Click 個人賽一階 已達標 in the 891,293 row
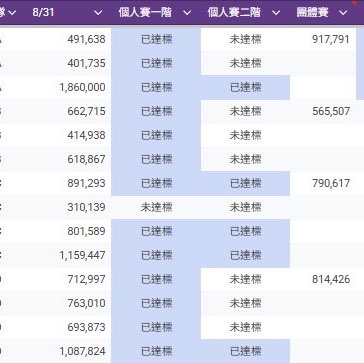Screen dimensions: 364x363 pos(156,183)
